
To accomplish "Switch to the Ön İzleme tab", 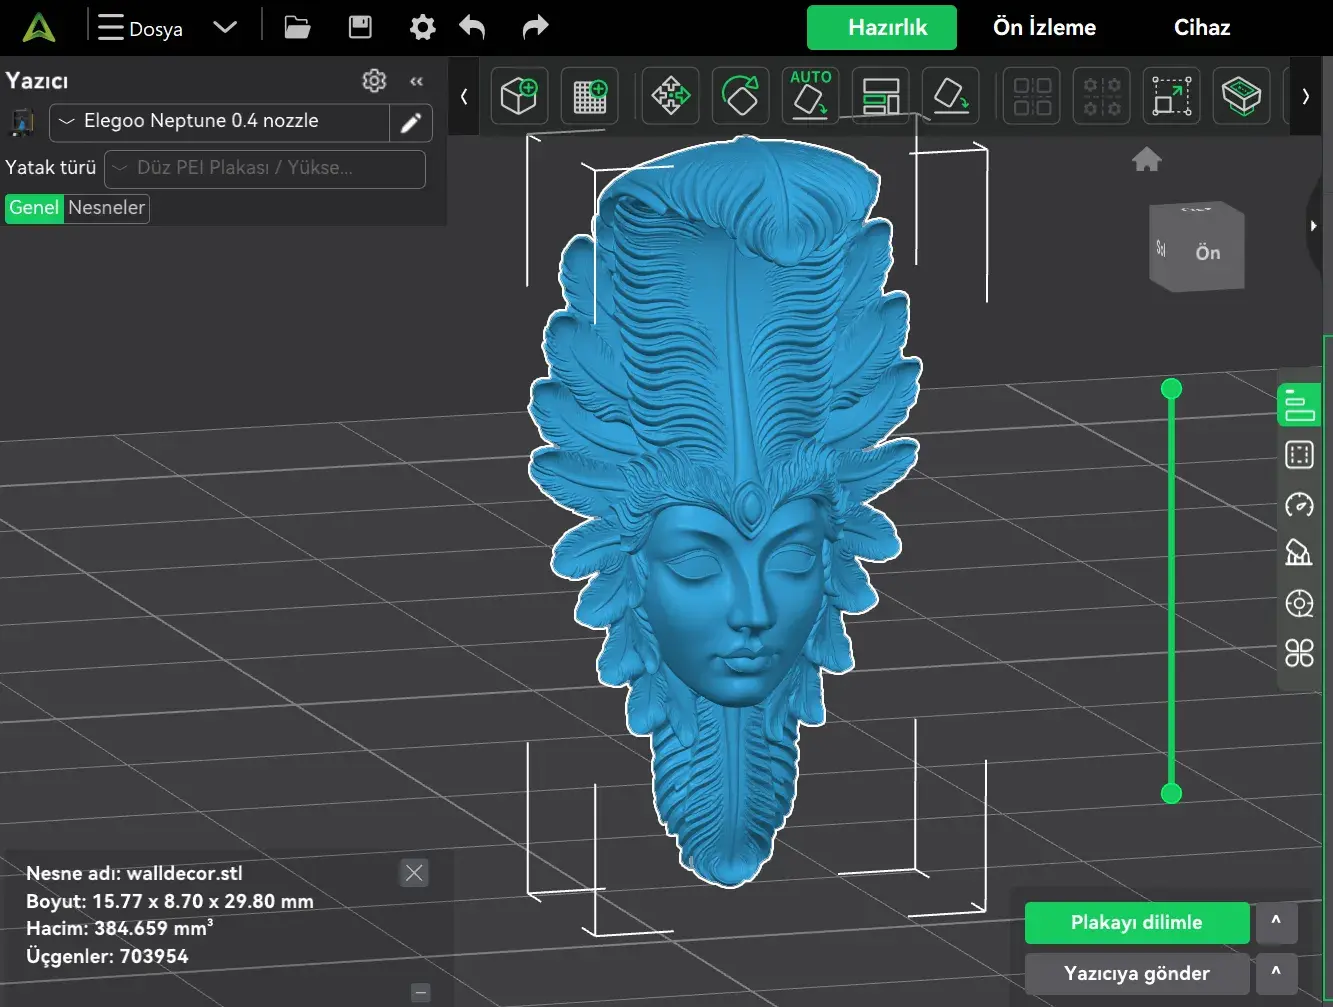I will (x=1044, y=28).
